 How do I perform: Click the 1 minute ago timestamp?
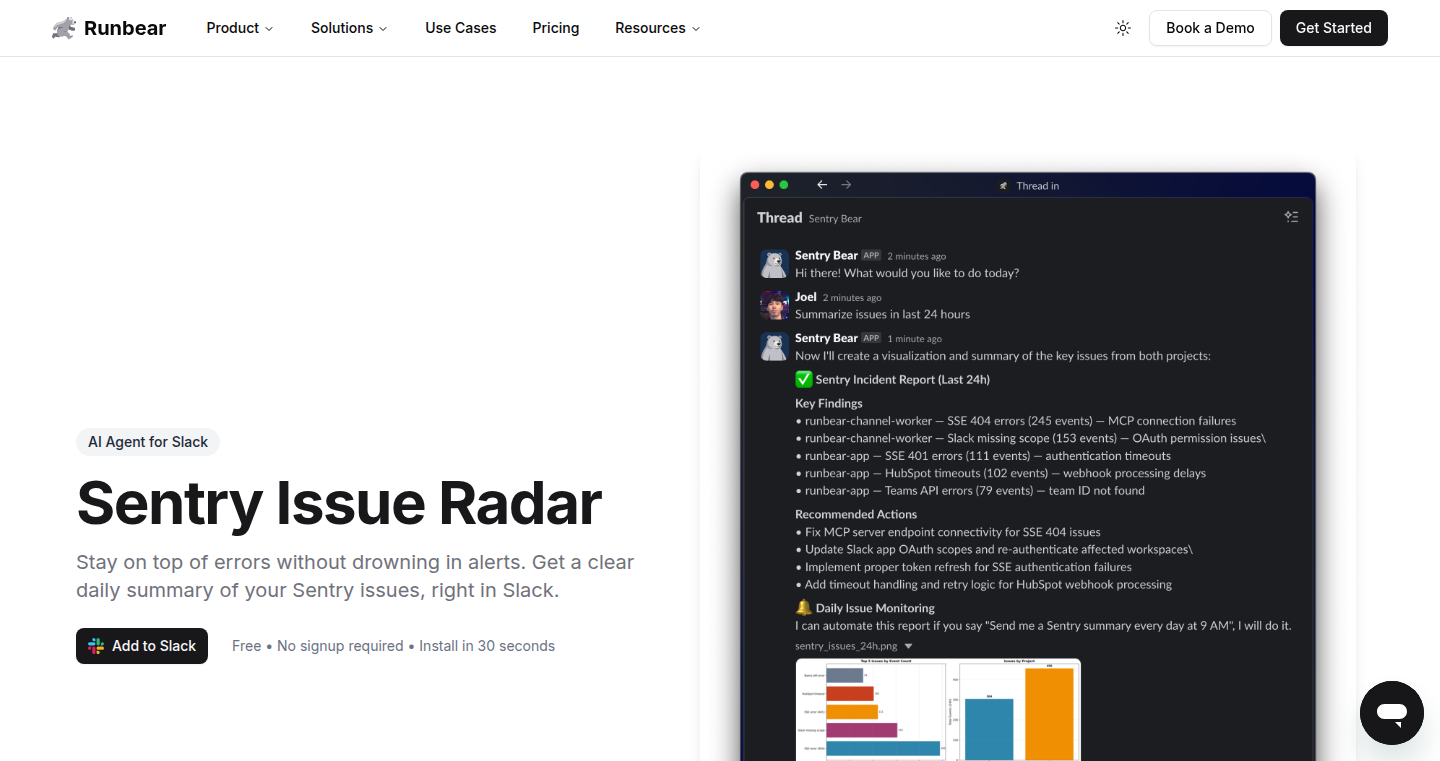[x=915, y=339]
